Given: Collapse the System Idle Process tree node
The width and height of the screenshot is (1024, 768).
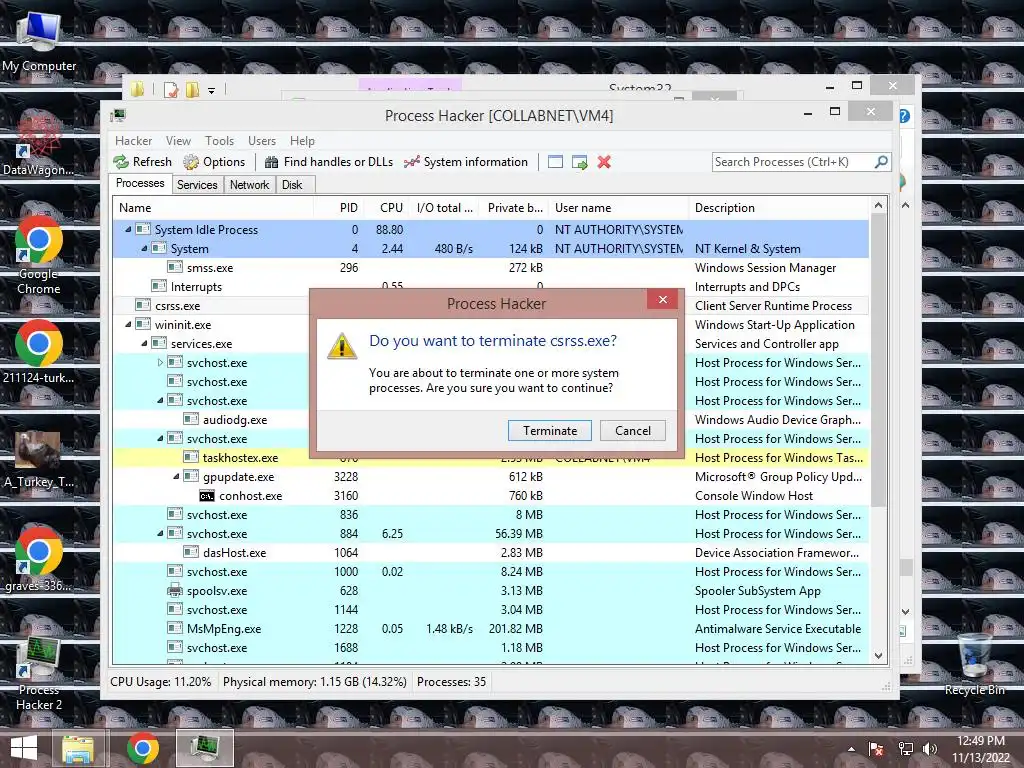Looking at the screenshot, I should 128,229.
